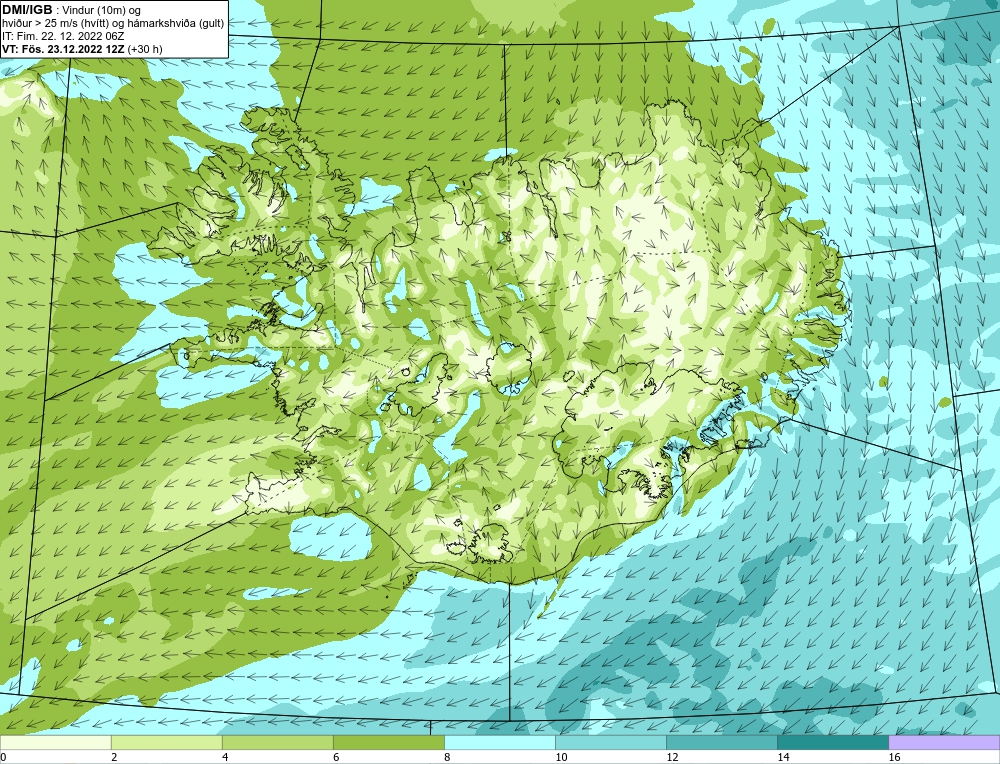The height and width of the screenshot is (764, 1000).
Task: Click the 'VT: Fös. 23.12.2022 12Z' line
Action: 64,49
